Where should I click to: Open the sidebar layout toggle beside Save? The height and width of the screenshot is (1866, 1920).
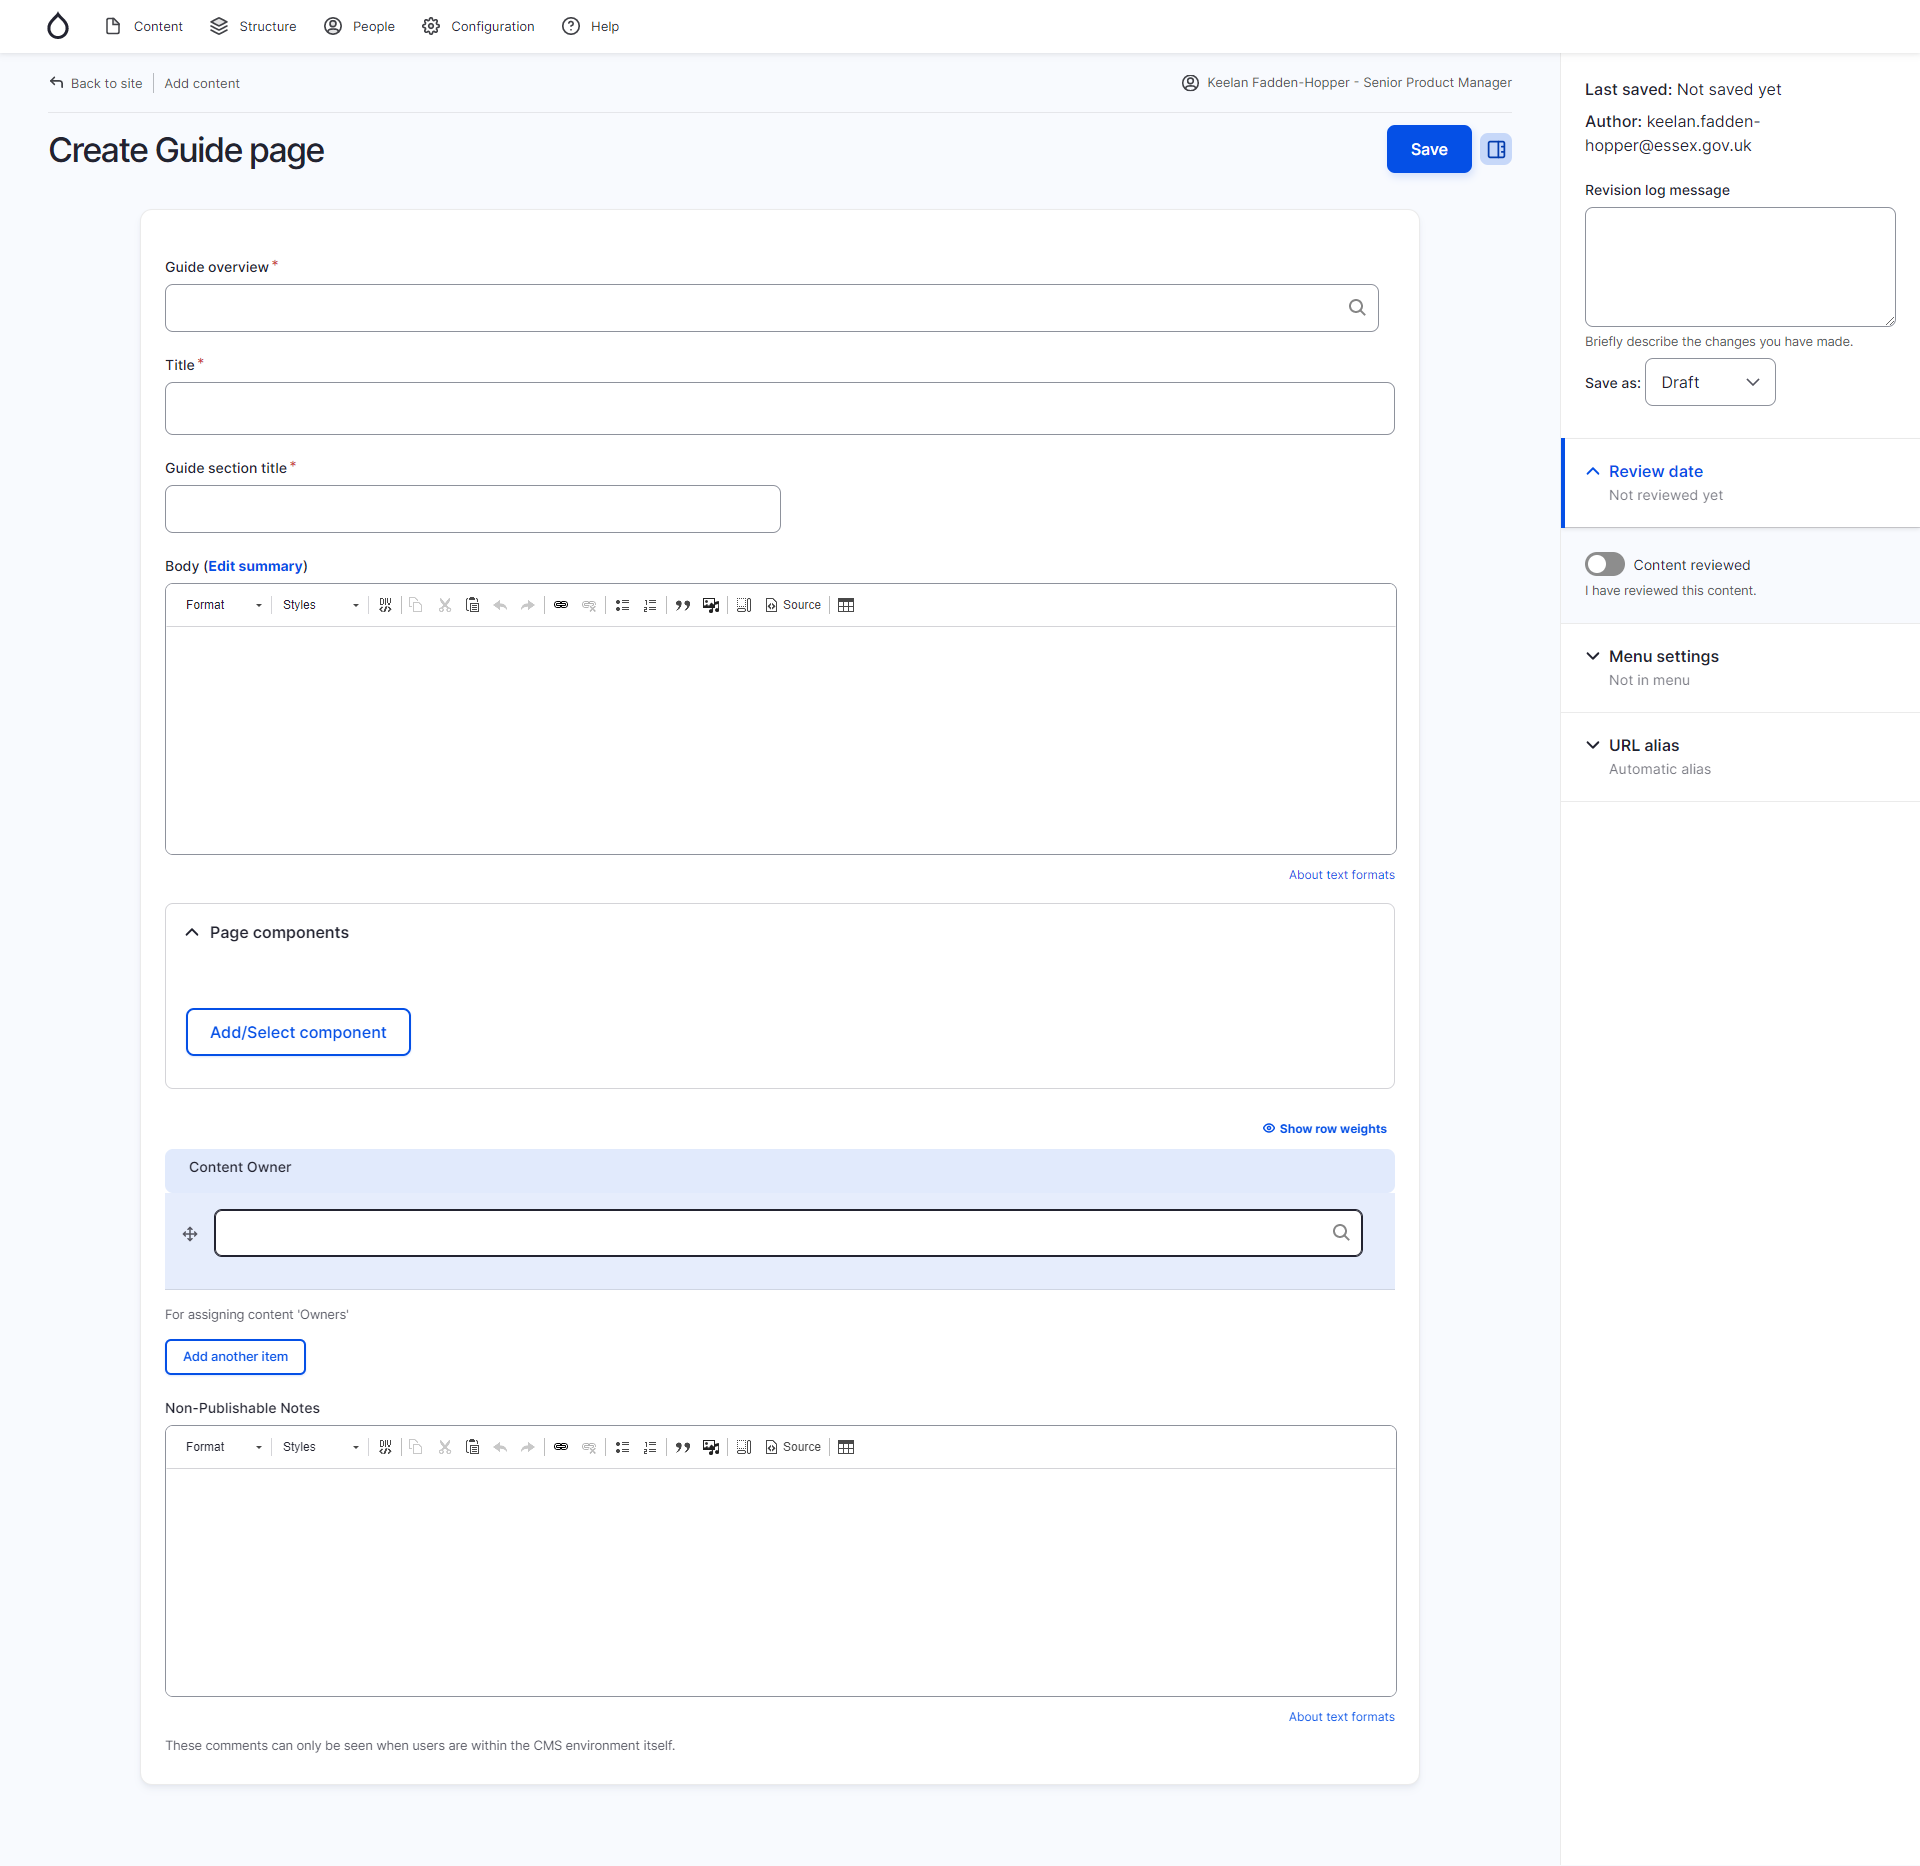pyautogui.click(x=1495, y=149)
